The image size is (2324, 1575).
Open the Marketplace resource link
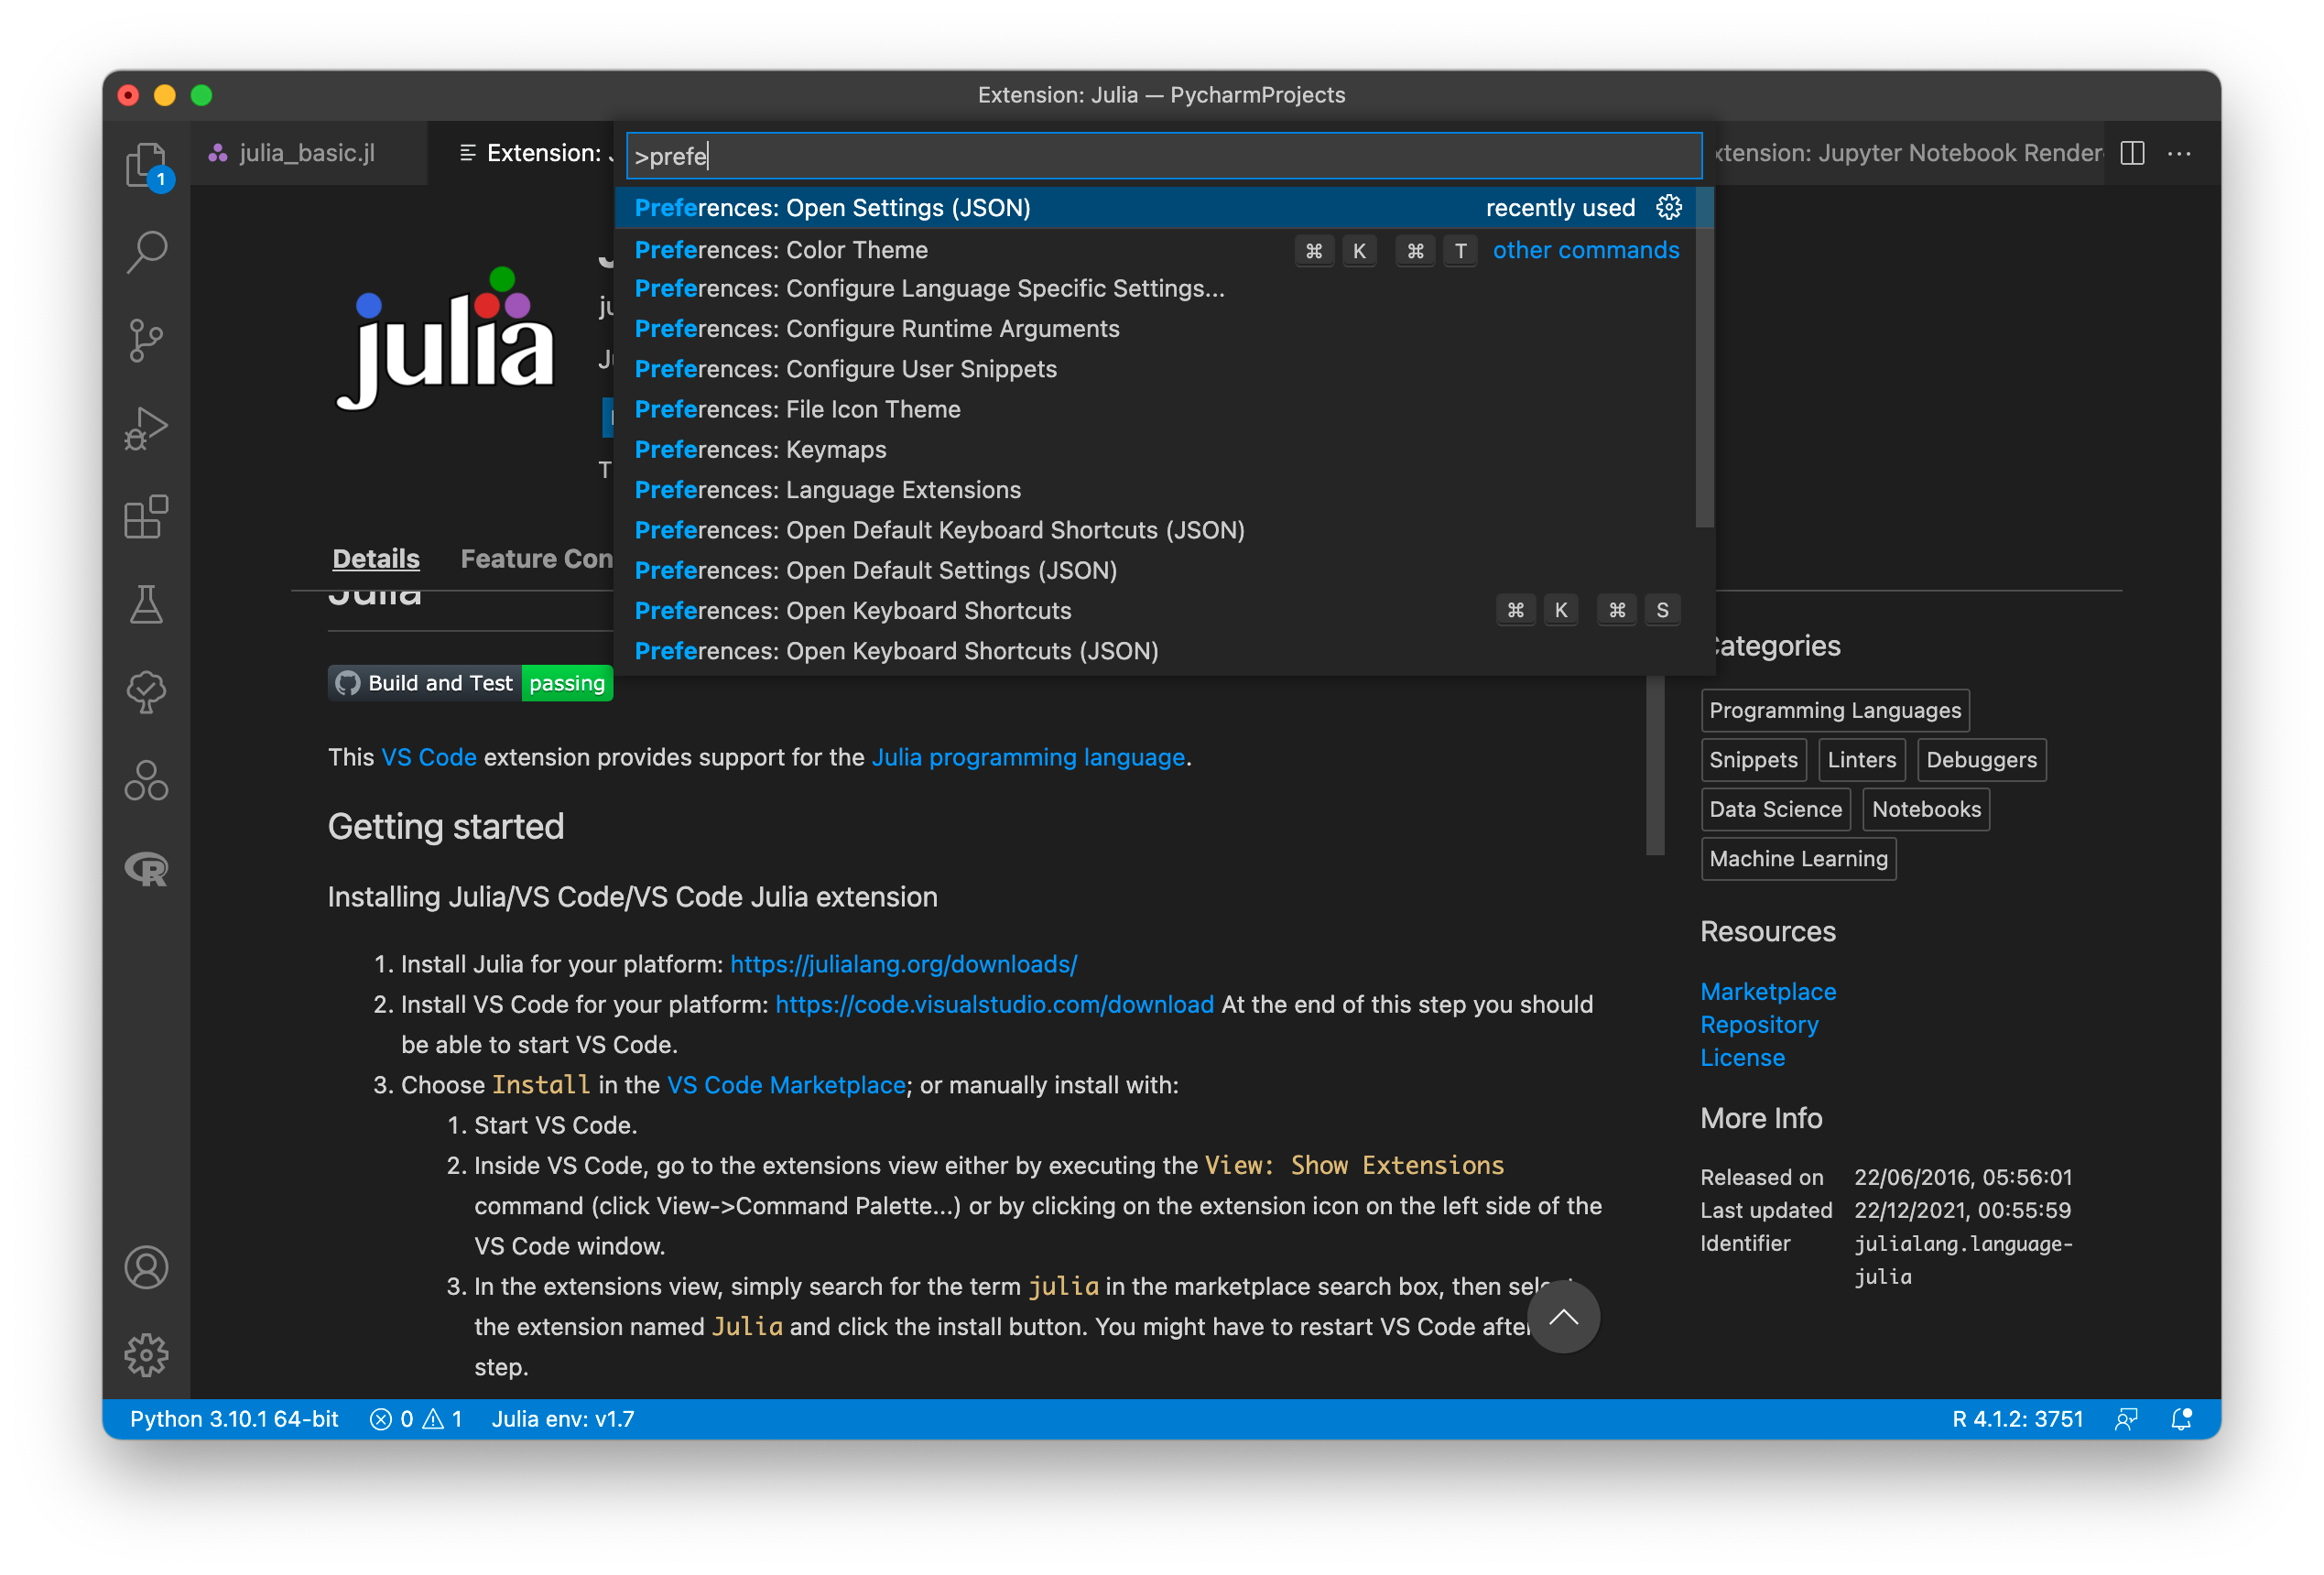(1767, 991)
